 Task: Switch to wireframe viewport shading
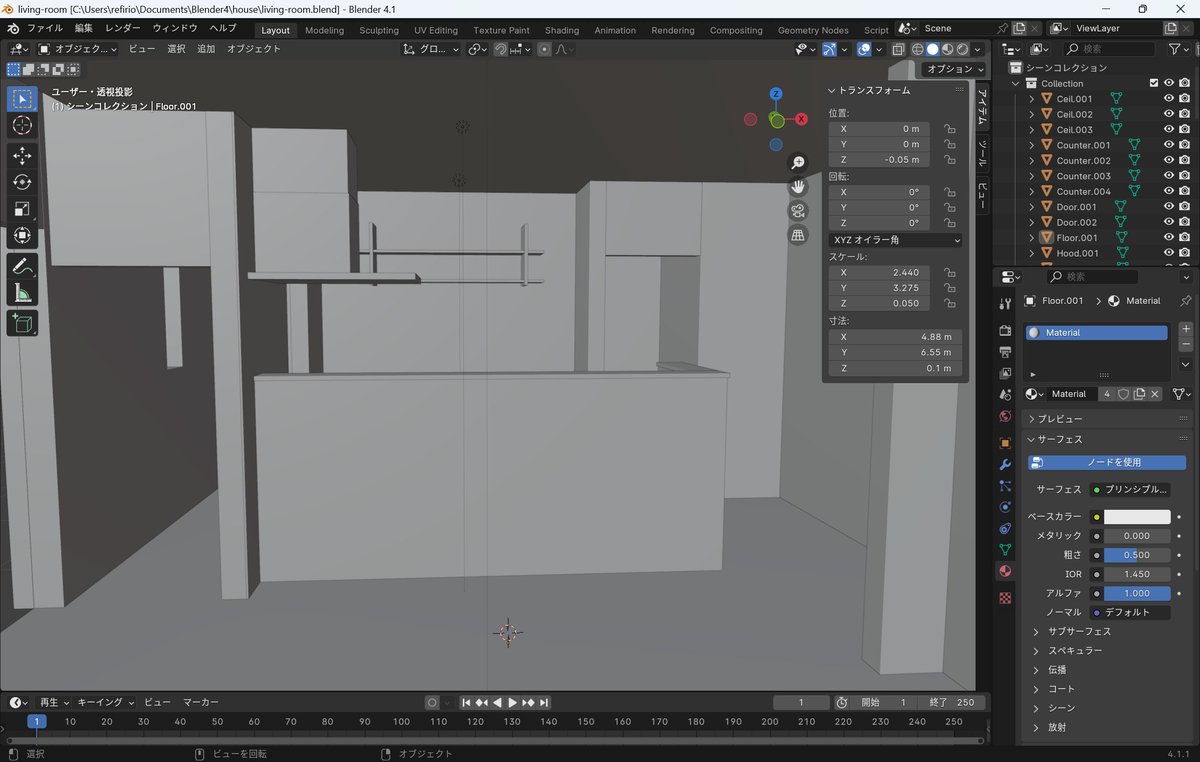[917, 49]
